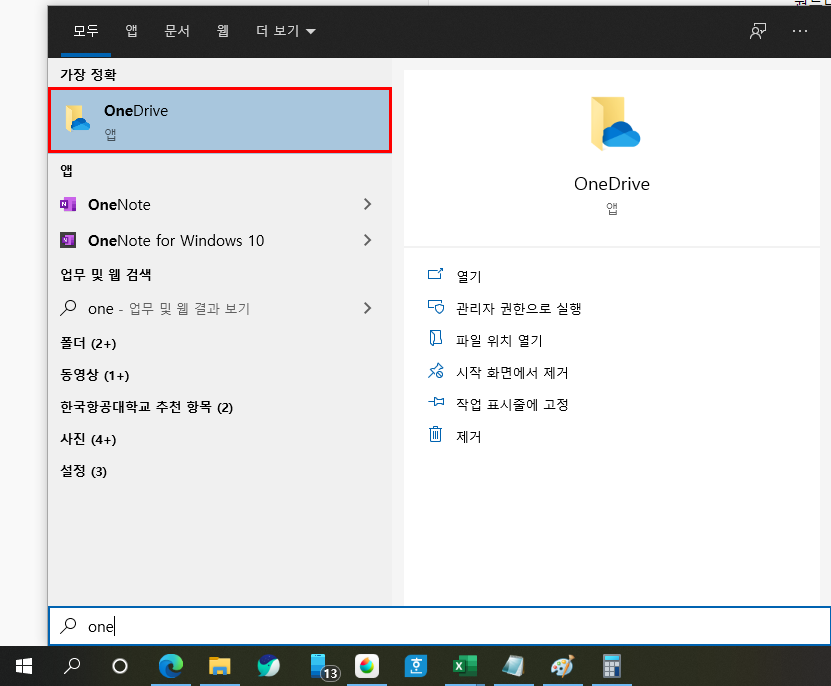
Task: Open the notepad app taskbar icon
Action: point(514,666)
